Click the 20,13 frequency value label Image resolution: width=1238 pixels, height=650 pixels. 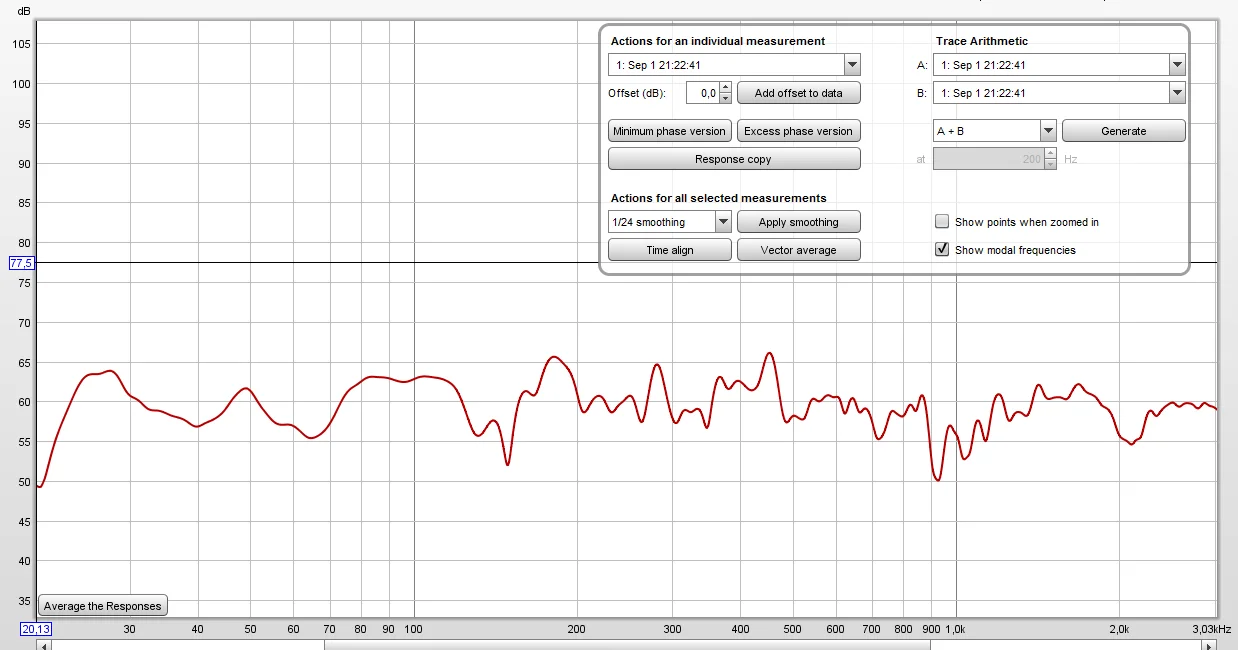click(36, 629)
